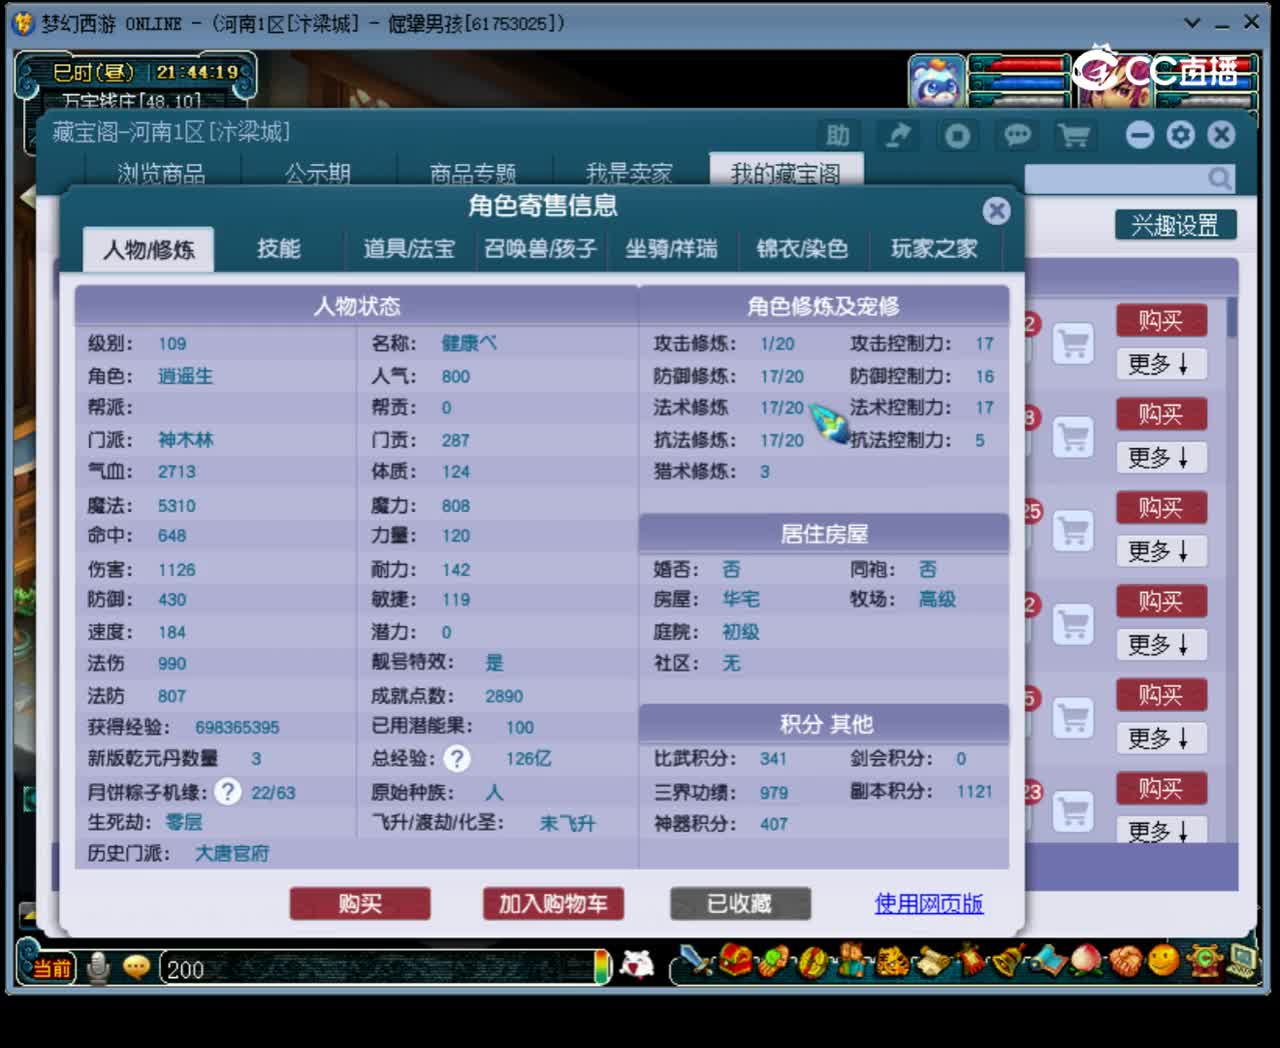The image size is (1280, 1048).
Task: Expand 更多↓ beside the badge 5 listing
Action: [x=1160, y=738]
